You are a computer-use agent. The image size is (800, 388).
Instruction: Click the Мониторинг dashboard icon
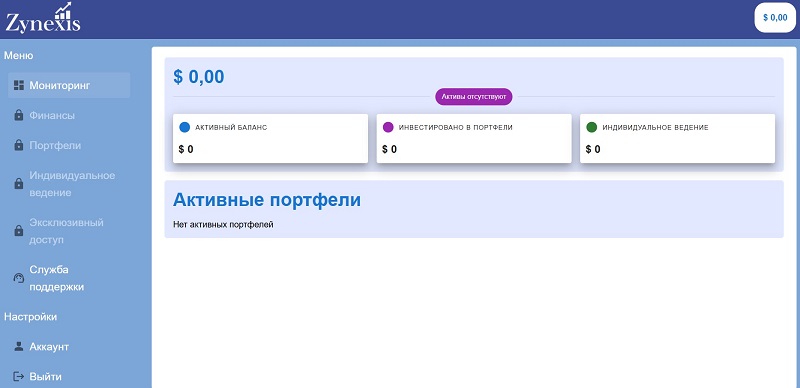19,85
